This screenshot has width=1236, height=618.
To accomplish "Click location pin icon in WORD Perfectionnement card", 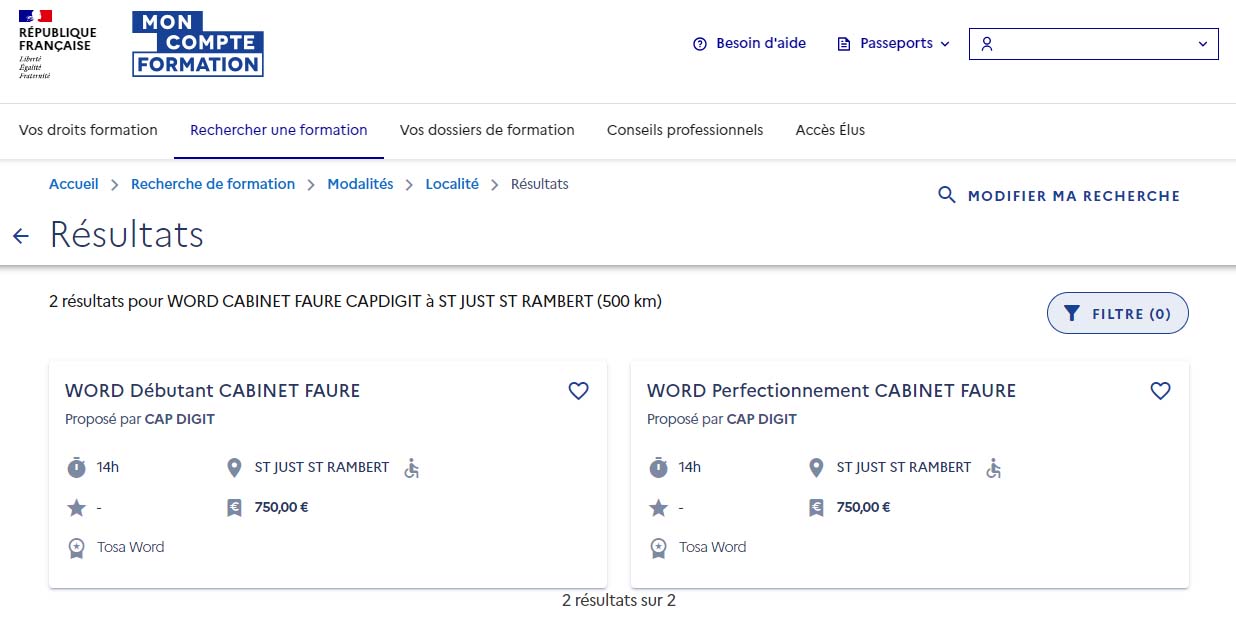I will click(x=816, y=467).
